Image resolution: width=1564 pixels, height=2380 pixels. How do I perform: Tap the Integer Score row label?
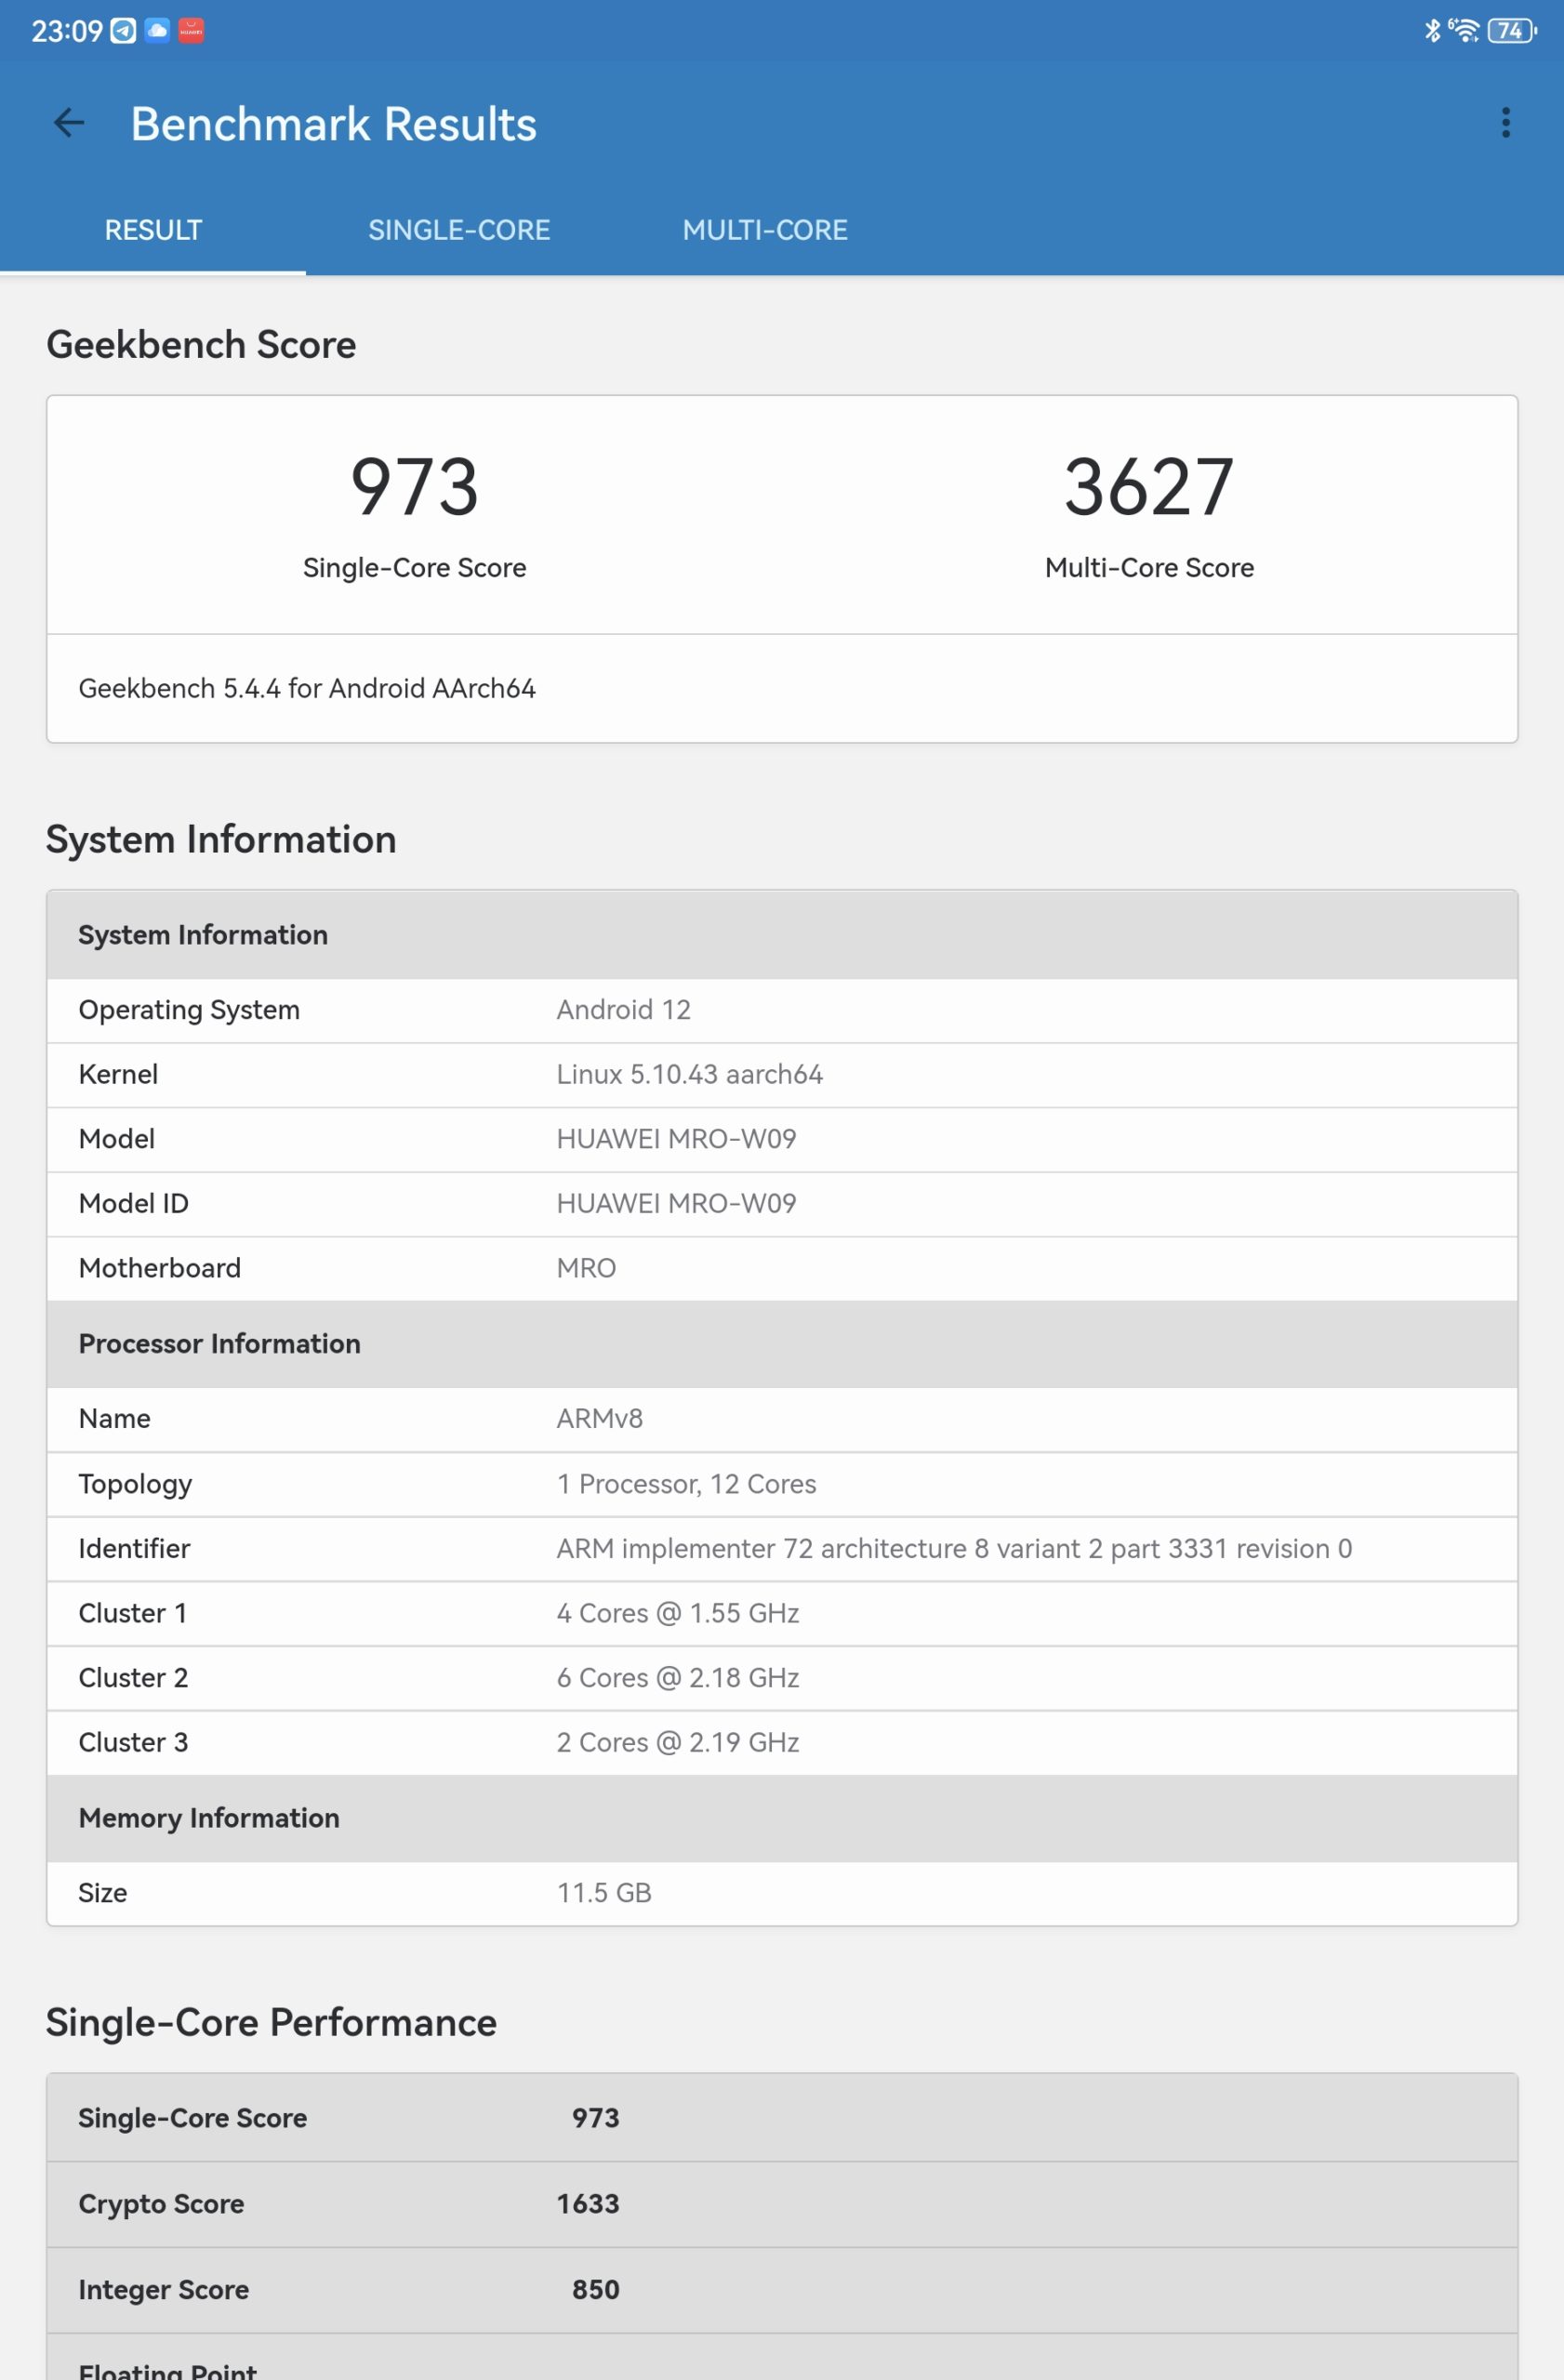(164, 2289)
